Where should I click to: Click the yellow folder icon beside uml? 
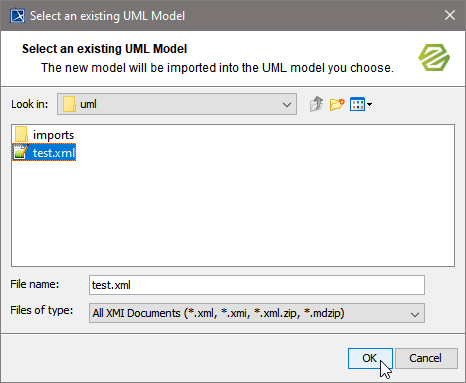click(x=70, y=104)
